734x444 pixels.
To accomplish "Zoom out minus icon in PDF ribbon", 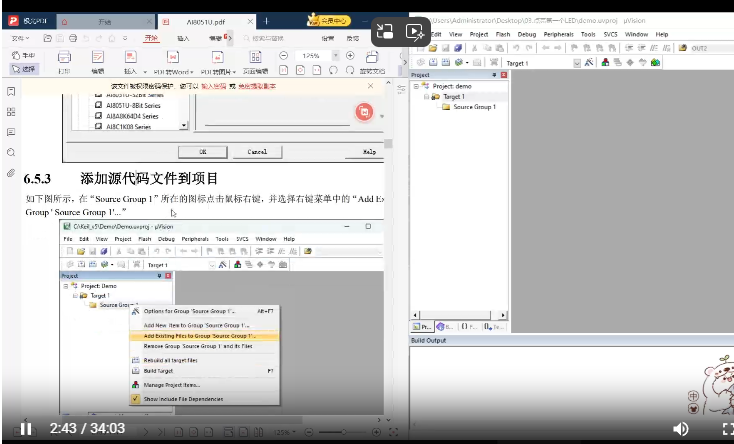I will coord(283,55).
